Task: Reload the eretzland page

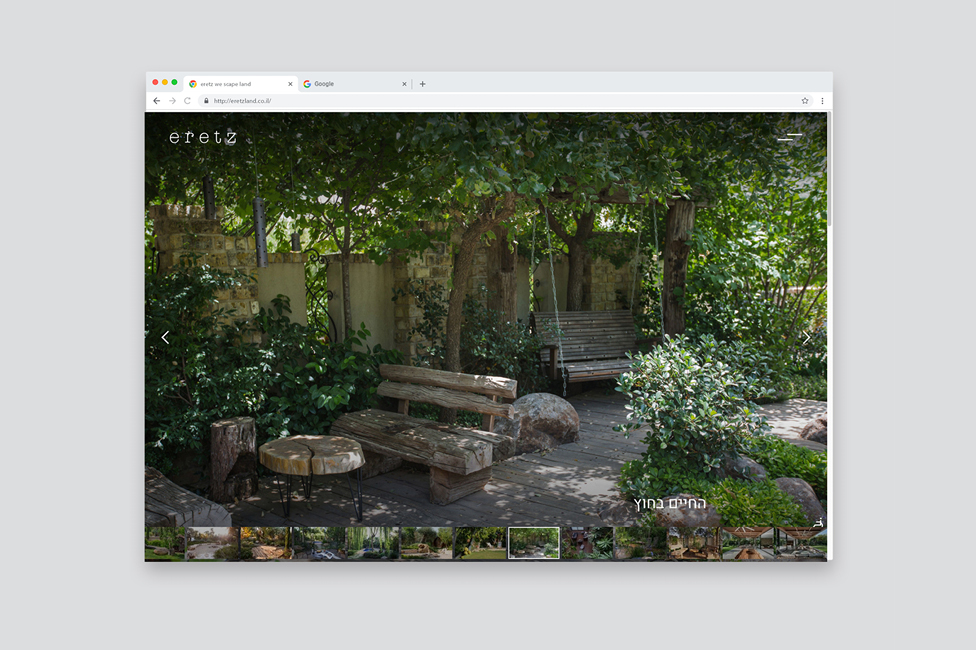Action: 187,100
